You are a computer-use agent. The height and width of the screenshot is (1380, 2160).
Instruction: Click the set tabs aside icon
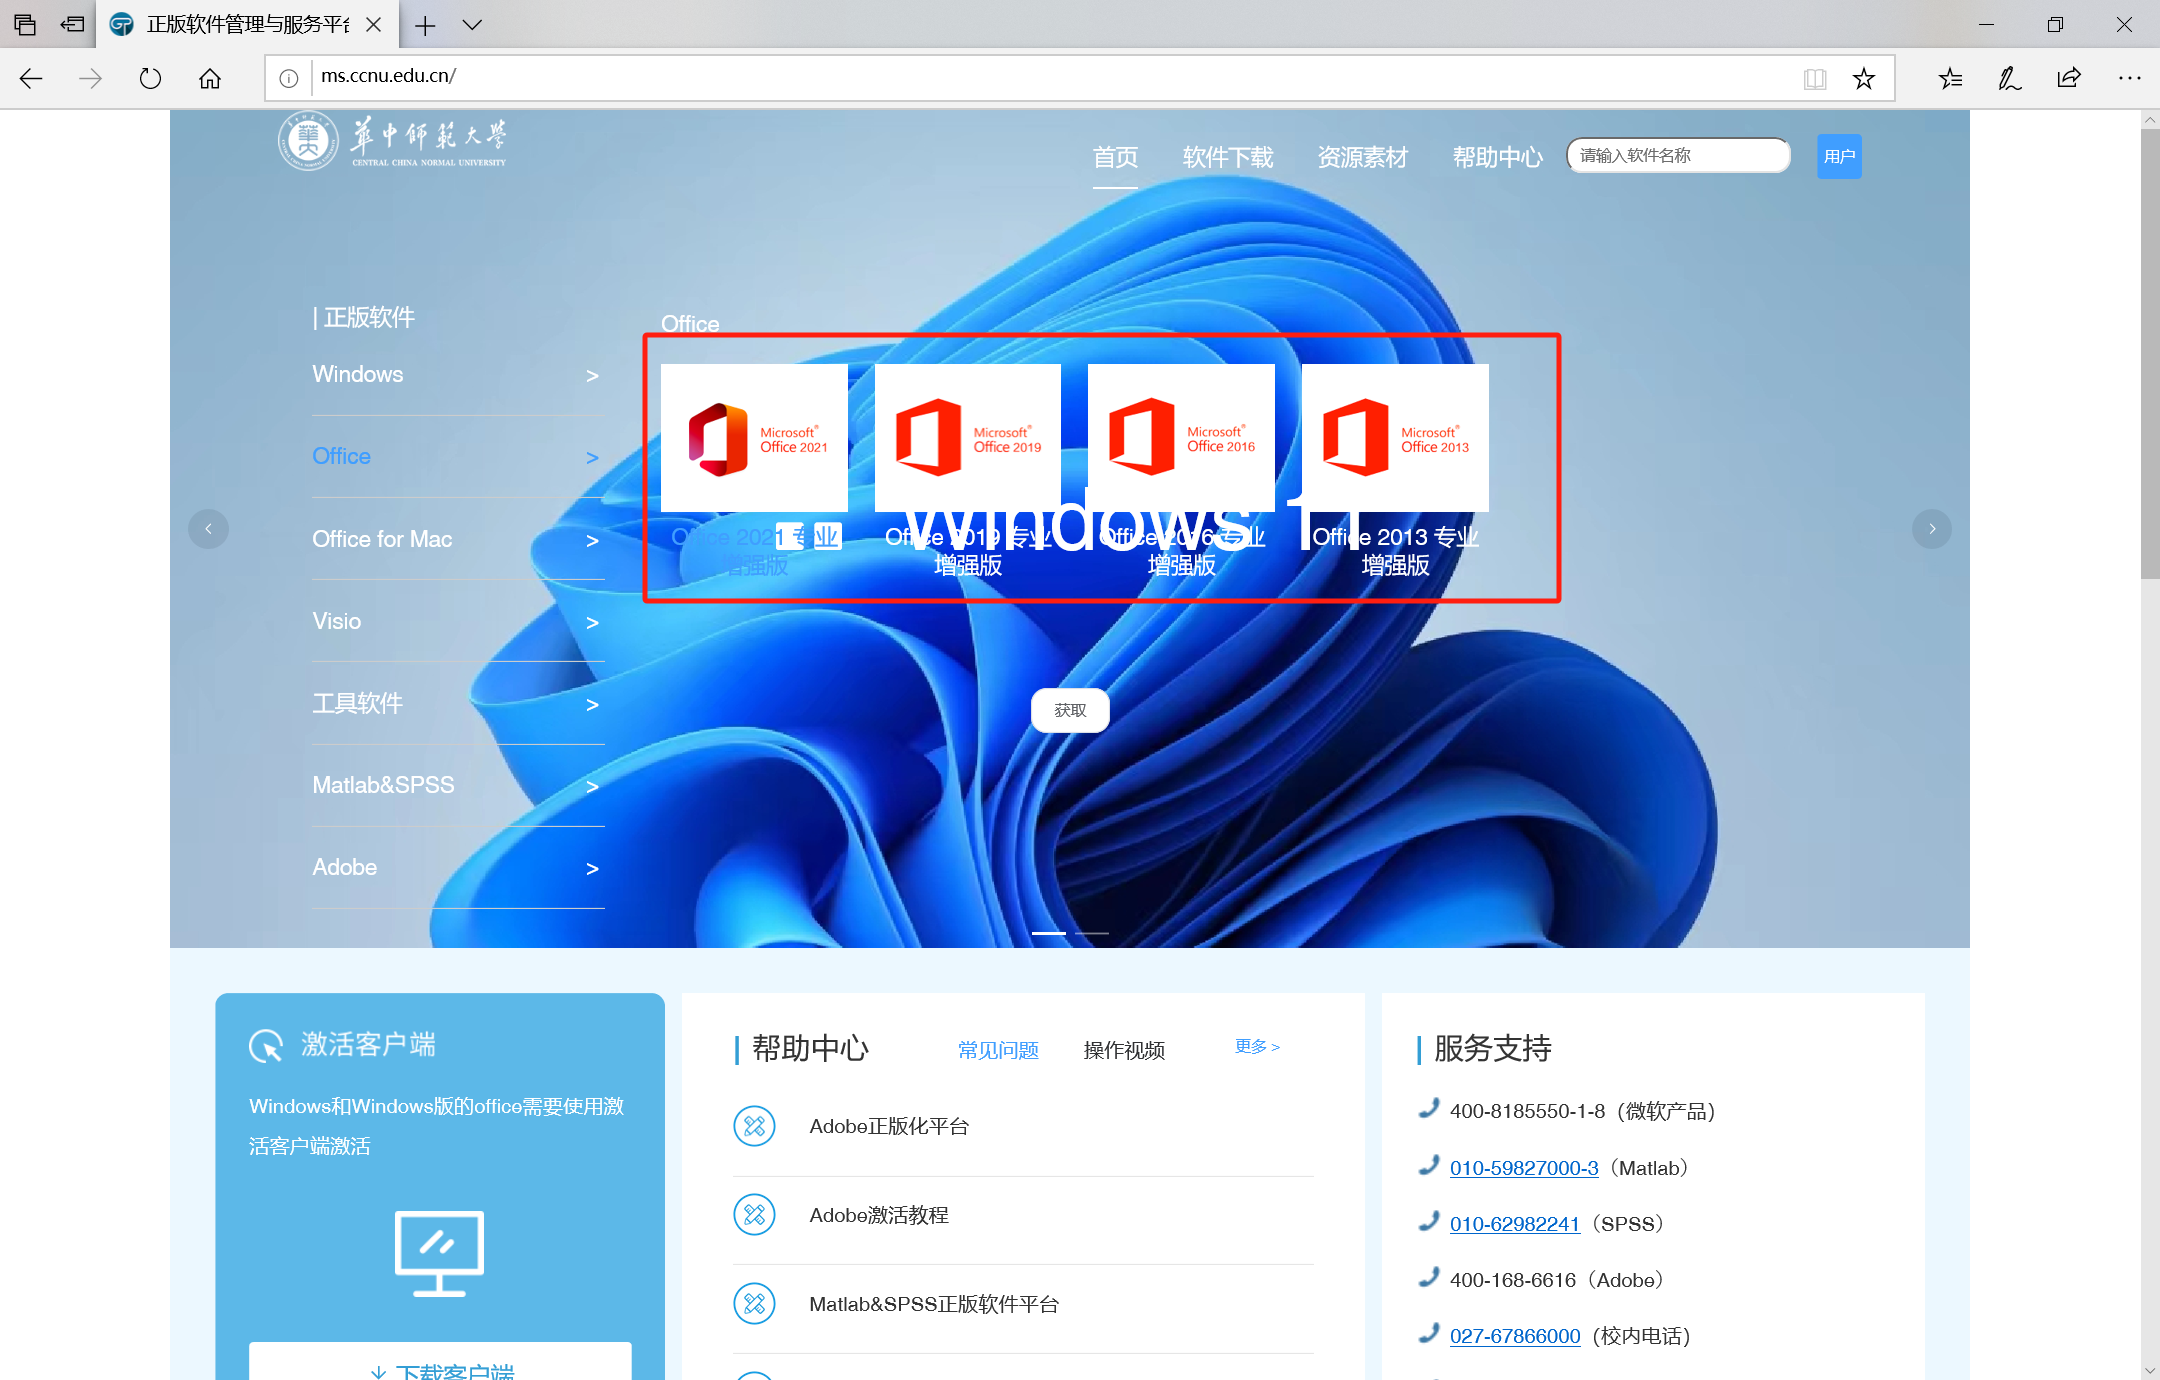click(72, 24)
